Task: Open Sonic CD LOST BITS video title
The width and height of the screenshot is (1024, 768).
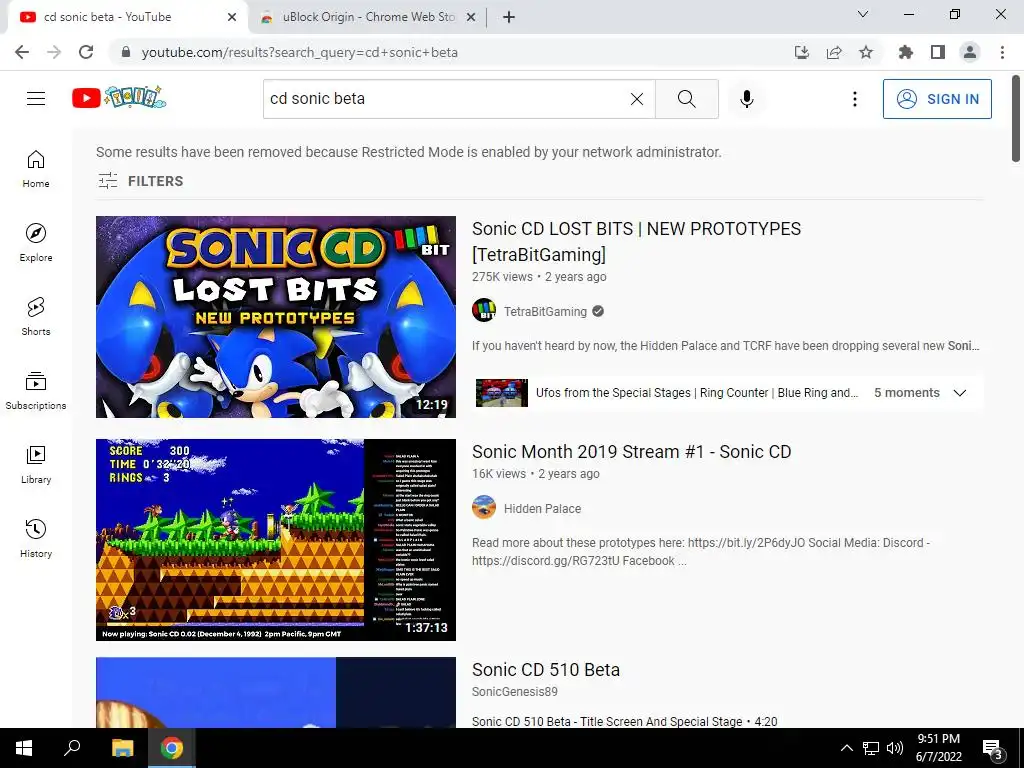Action: click(x=636, y=242)
